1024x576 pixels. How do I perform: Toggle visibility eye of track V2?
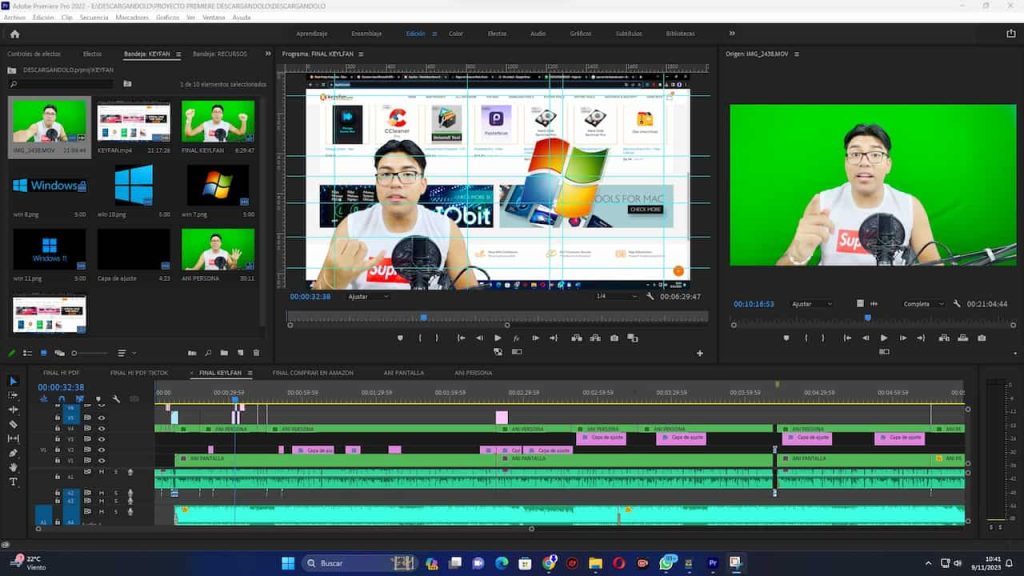(101, 449)
